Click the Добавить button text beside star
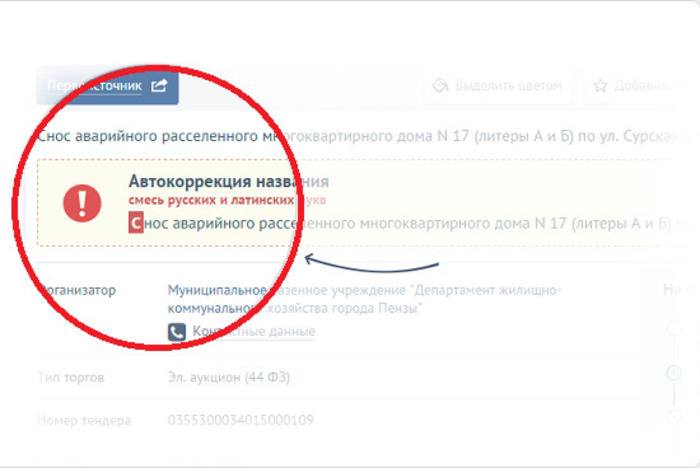Viewport: 700px width, 468px height. coord(646,85)
